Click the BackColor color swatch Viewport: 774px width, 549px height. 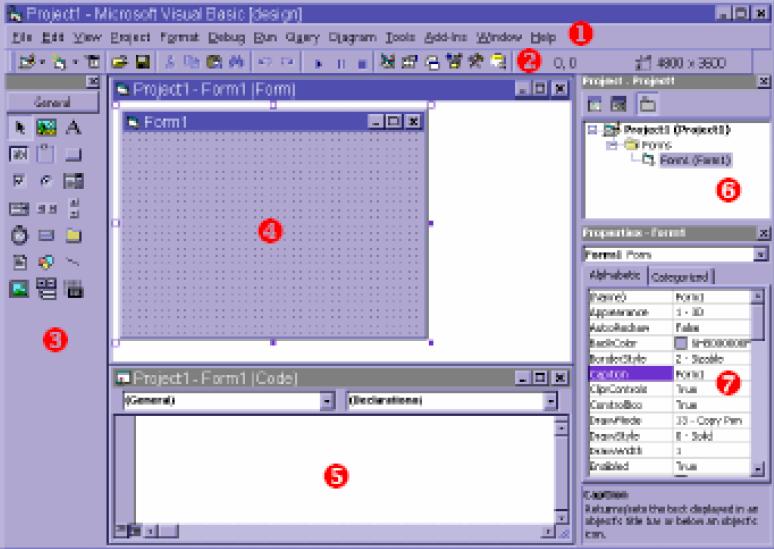click(681, 343)
